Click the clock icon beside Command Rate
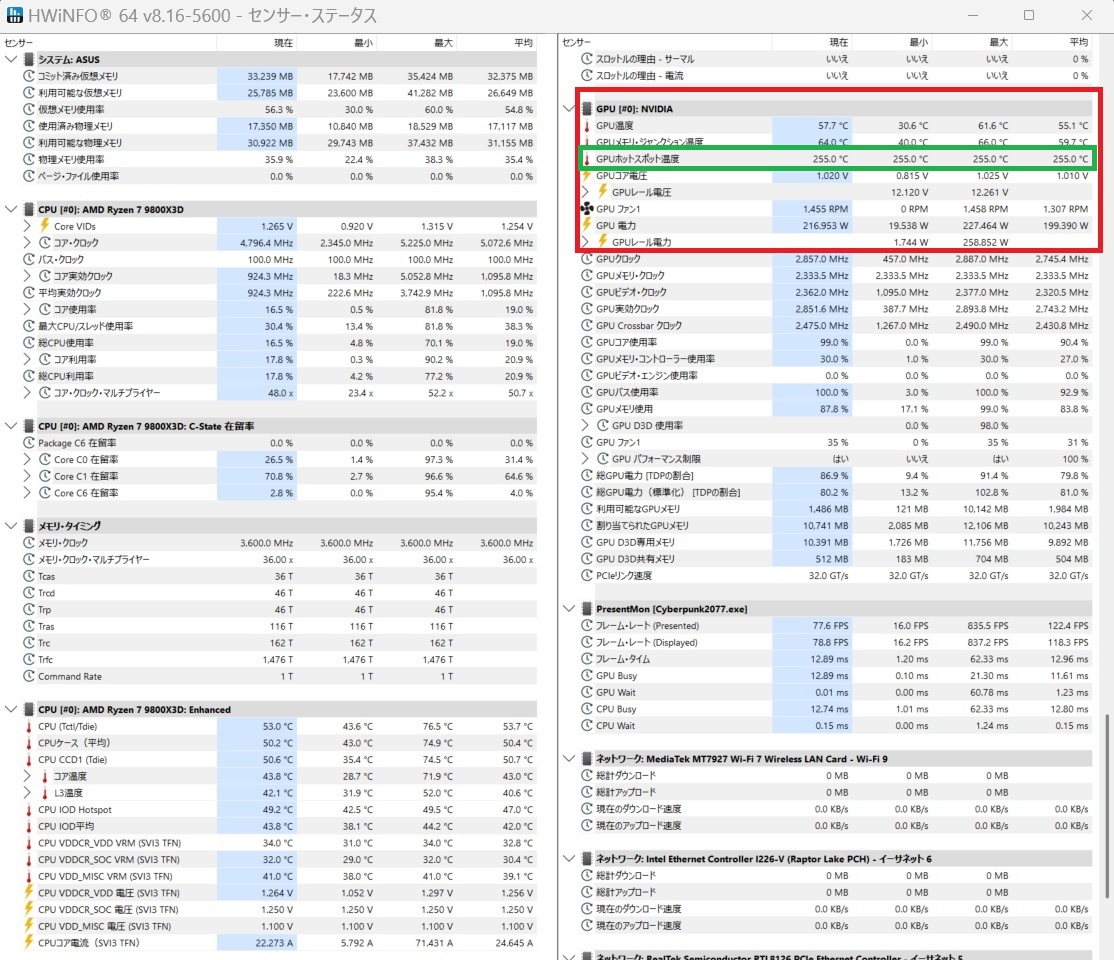Screen dimensions: 1114x960 click(28, 676)
